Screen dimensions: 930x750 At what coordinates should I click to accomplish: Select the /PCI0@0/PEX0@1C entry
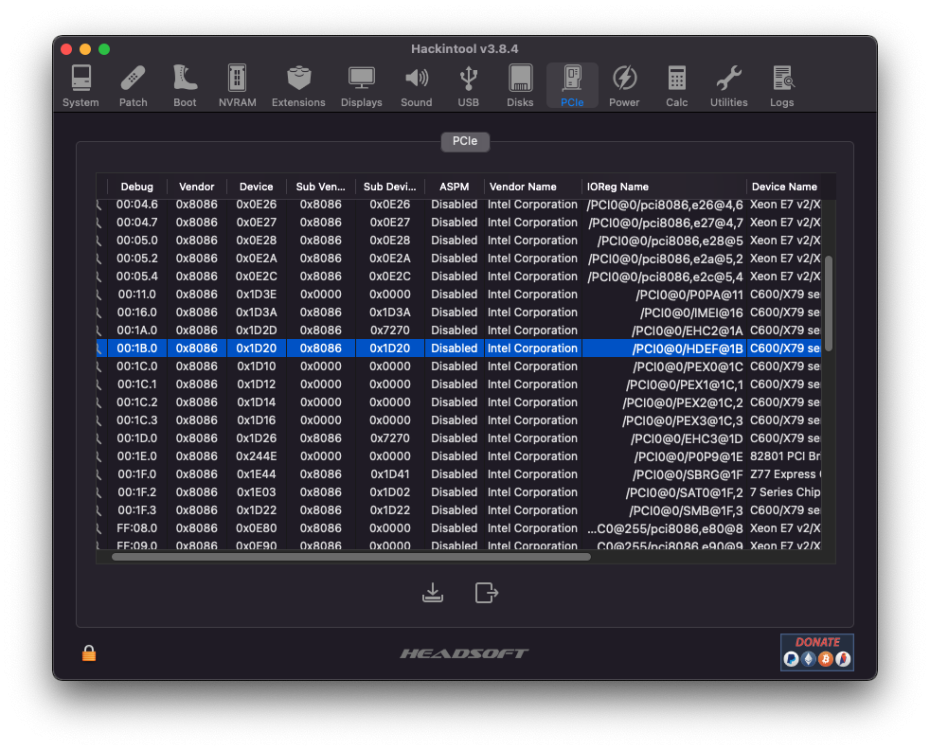tap(687, 366)
